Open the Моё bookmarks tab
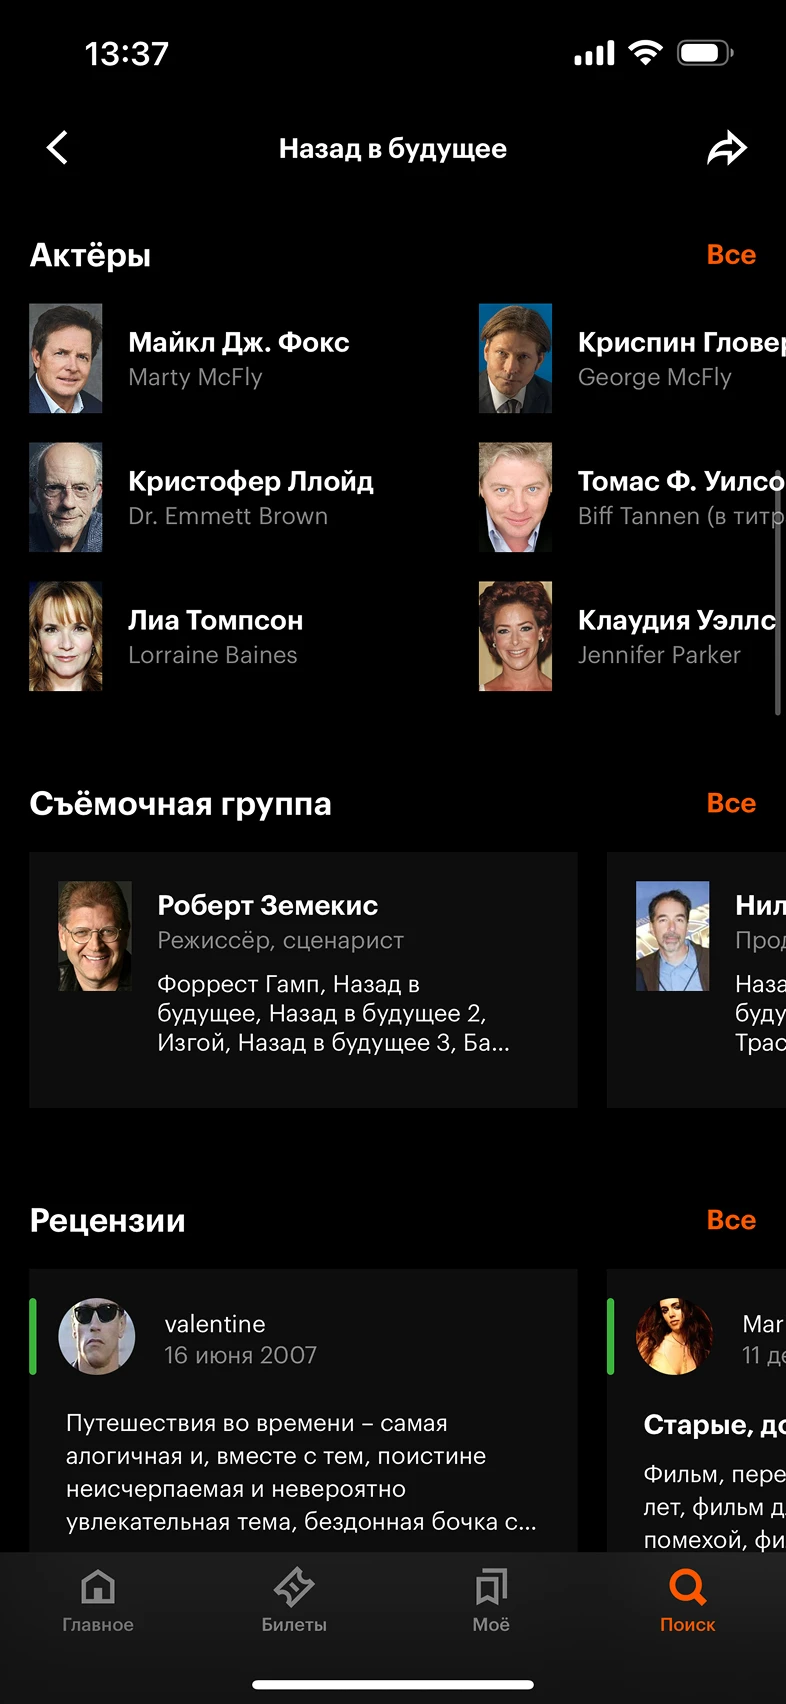The image size is (786, 1704). [x=491, y=1602]
